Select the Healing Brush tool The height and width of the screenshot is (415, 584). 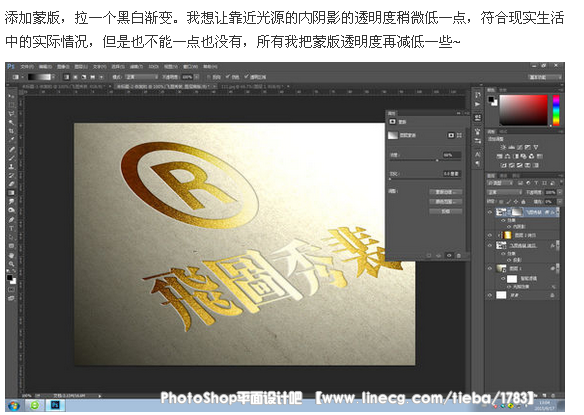pos(11,149)
